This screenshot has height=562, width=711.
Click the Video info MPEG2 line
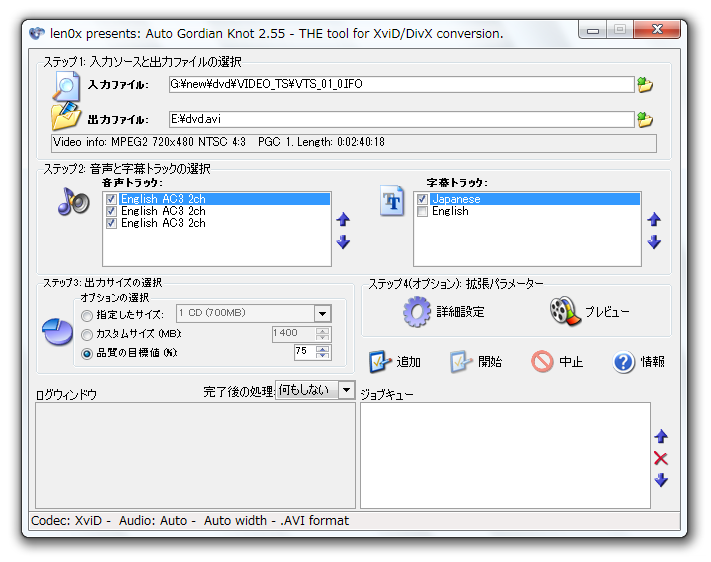pos(354,142)
